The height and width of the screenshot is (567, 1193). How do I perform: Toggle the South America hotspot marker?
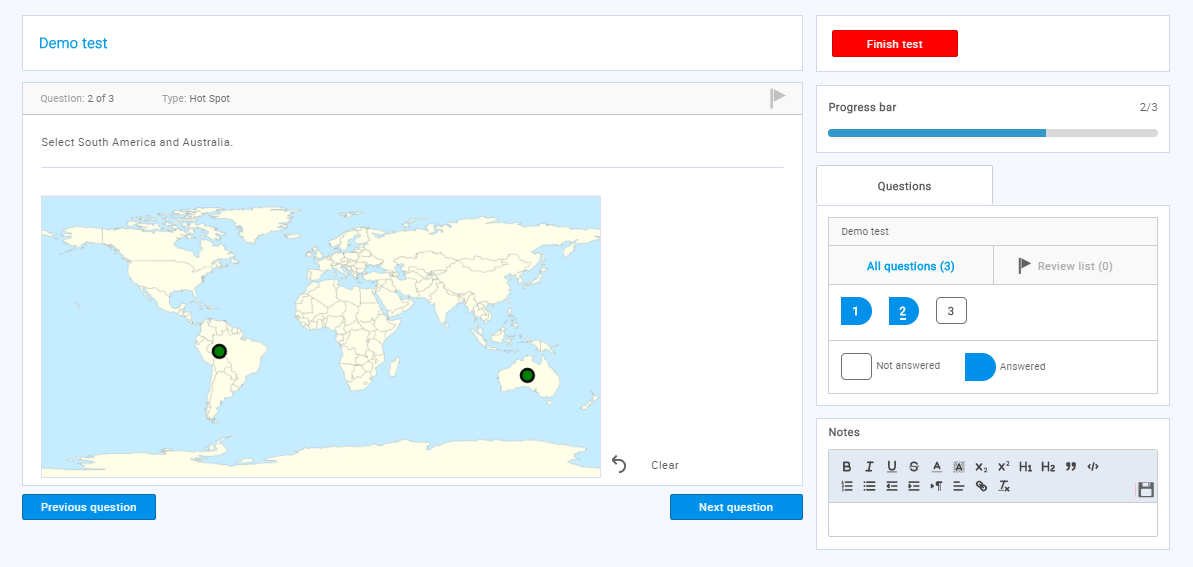219,351
